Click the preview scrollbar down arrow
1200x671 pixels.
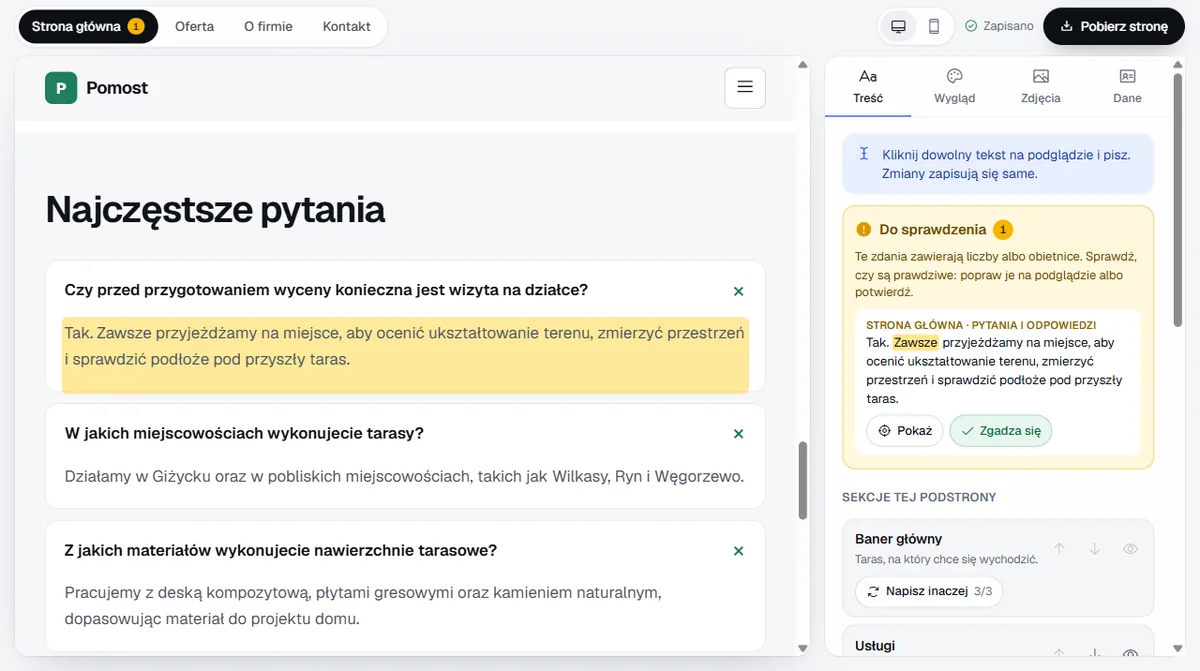[803, 648]
